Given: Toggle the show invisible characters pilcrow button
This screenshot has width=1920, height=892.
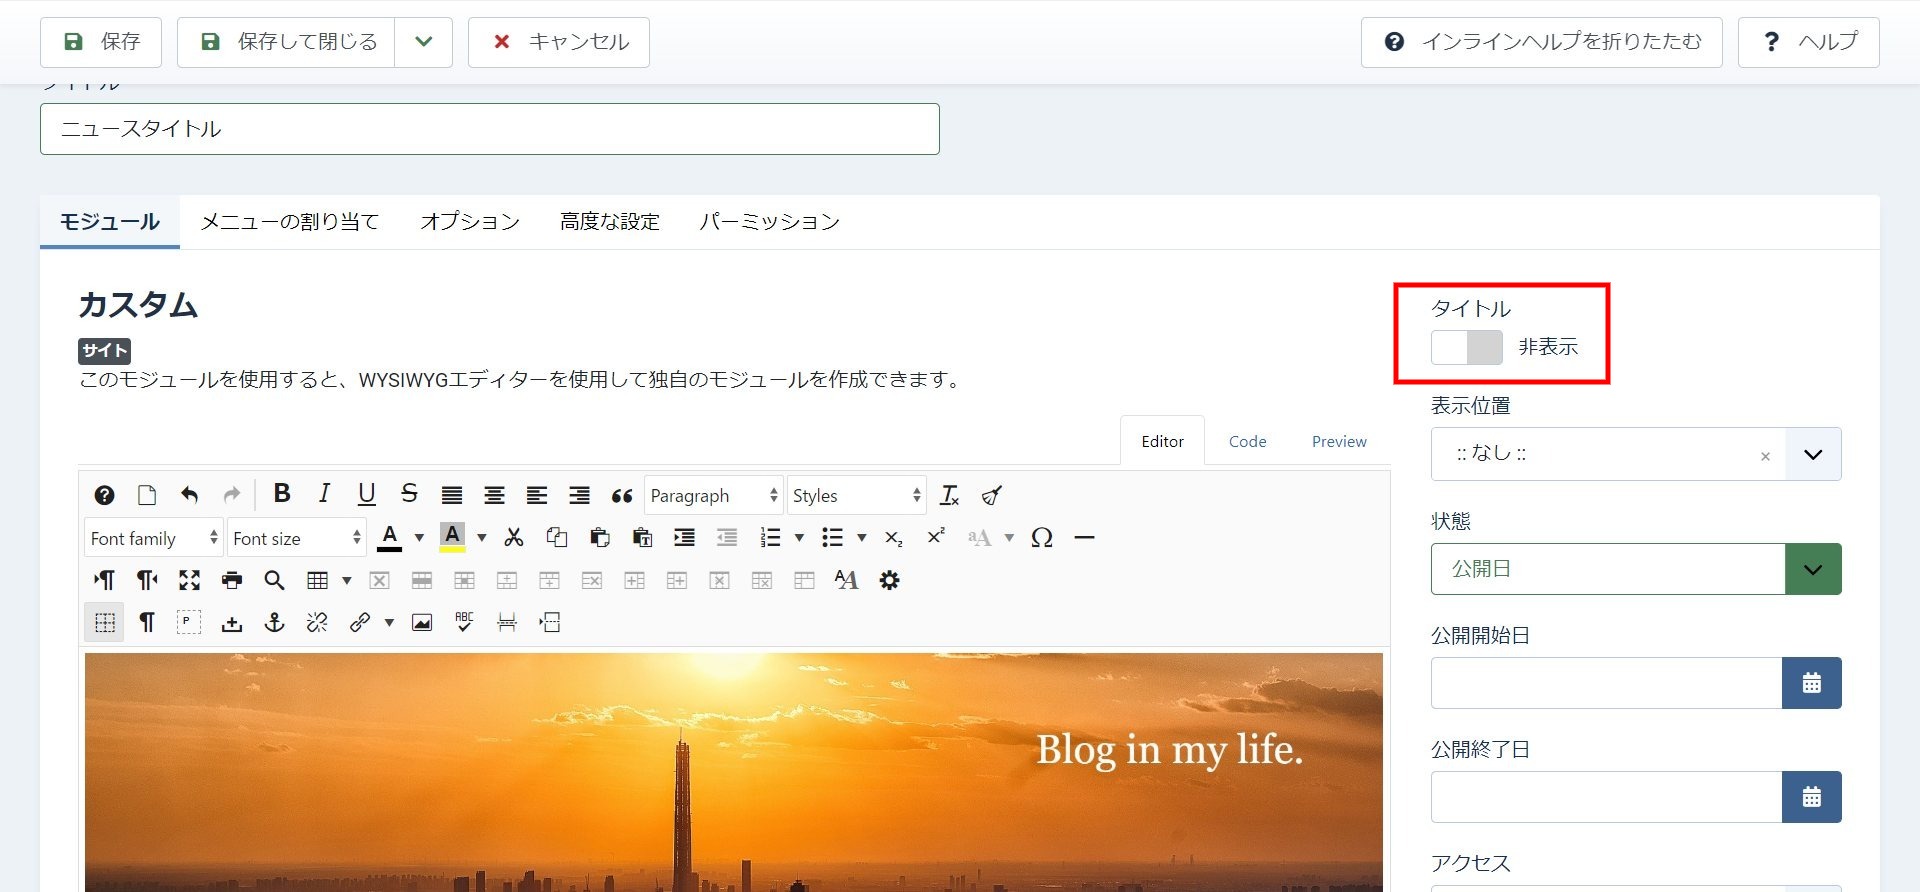Looking at the screenshot, I should click(x=147, y=623).
